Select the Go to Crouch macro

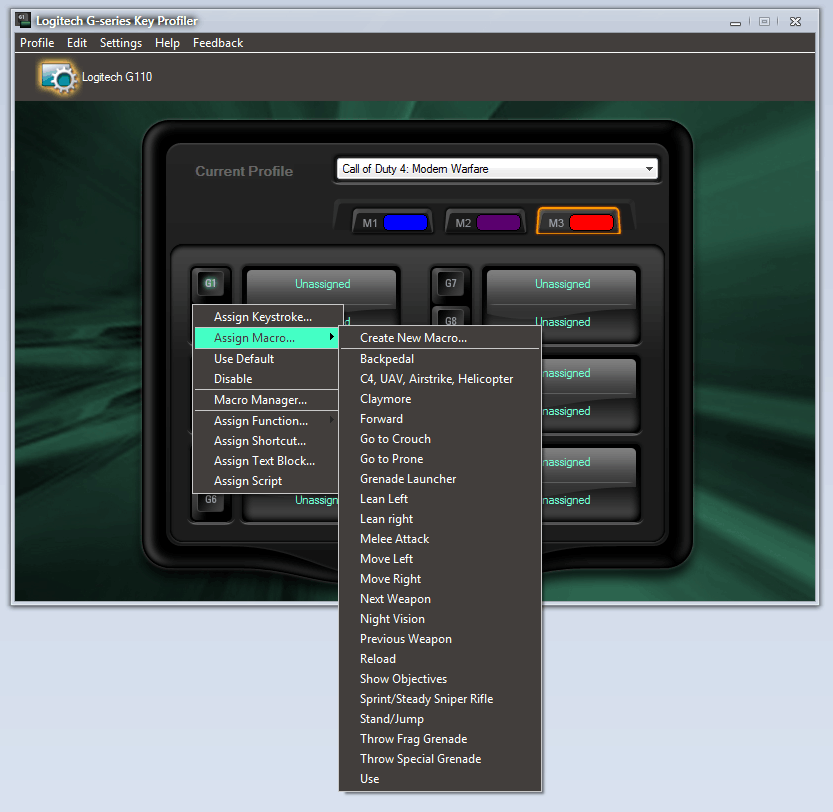click(440, 439)
